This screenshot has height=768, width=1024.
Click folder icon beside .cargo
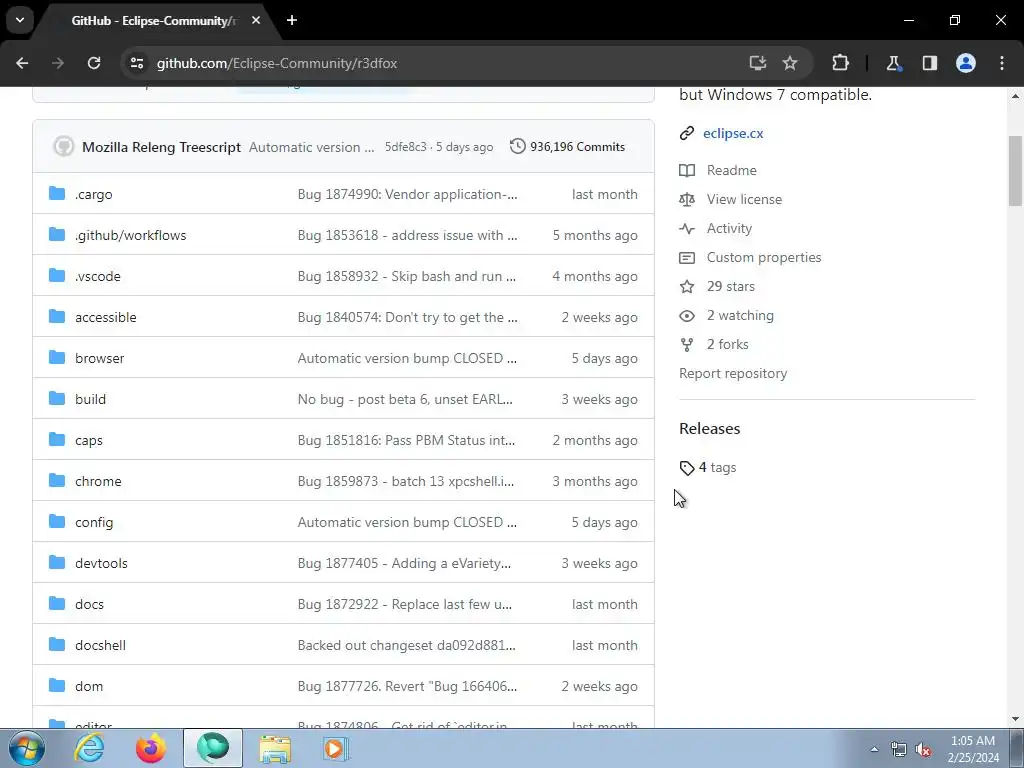pos(57,193)
